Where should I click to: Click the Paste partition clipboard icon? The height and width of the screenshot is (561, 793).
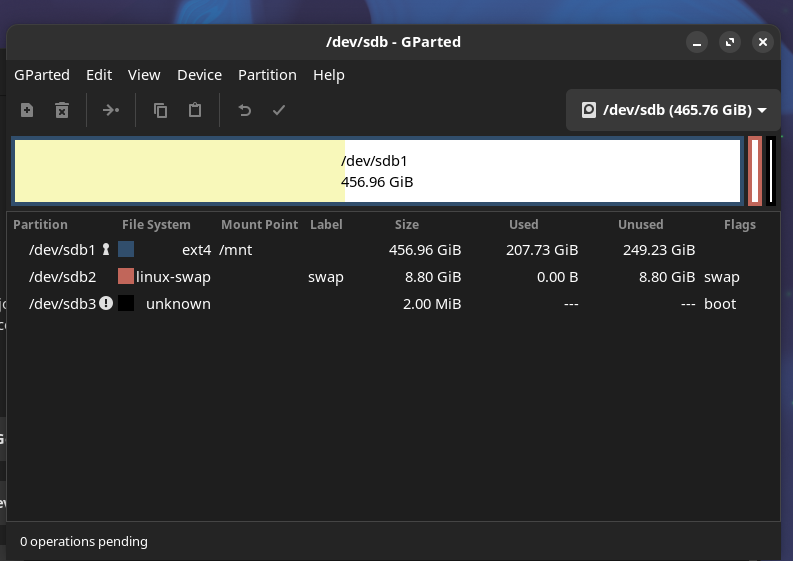[x=195, y=110]
